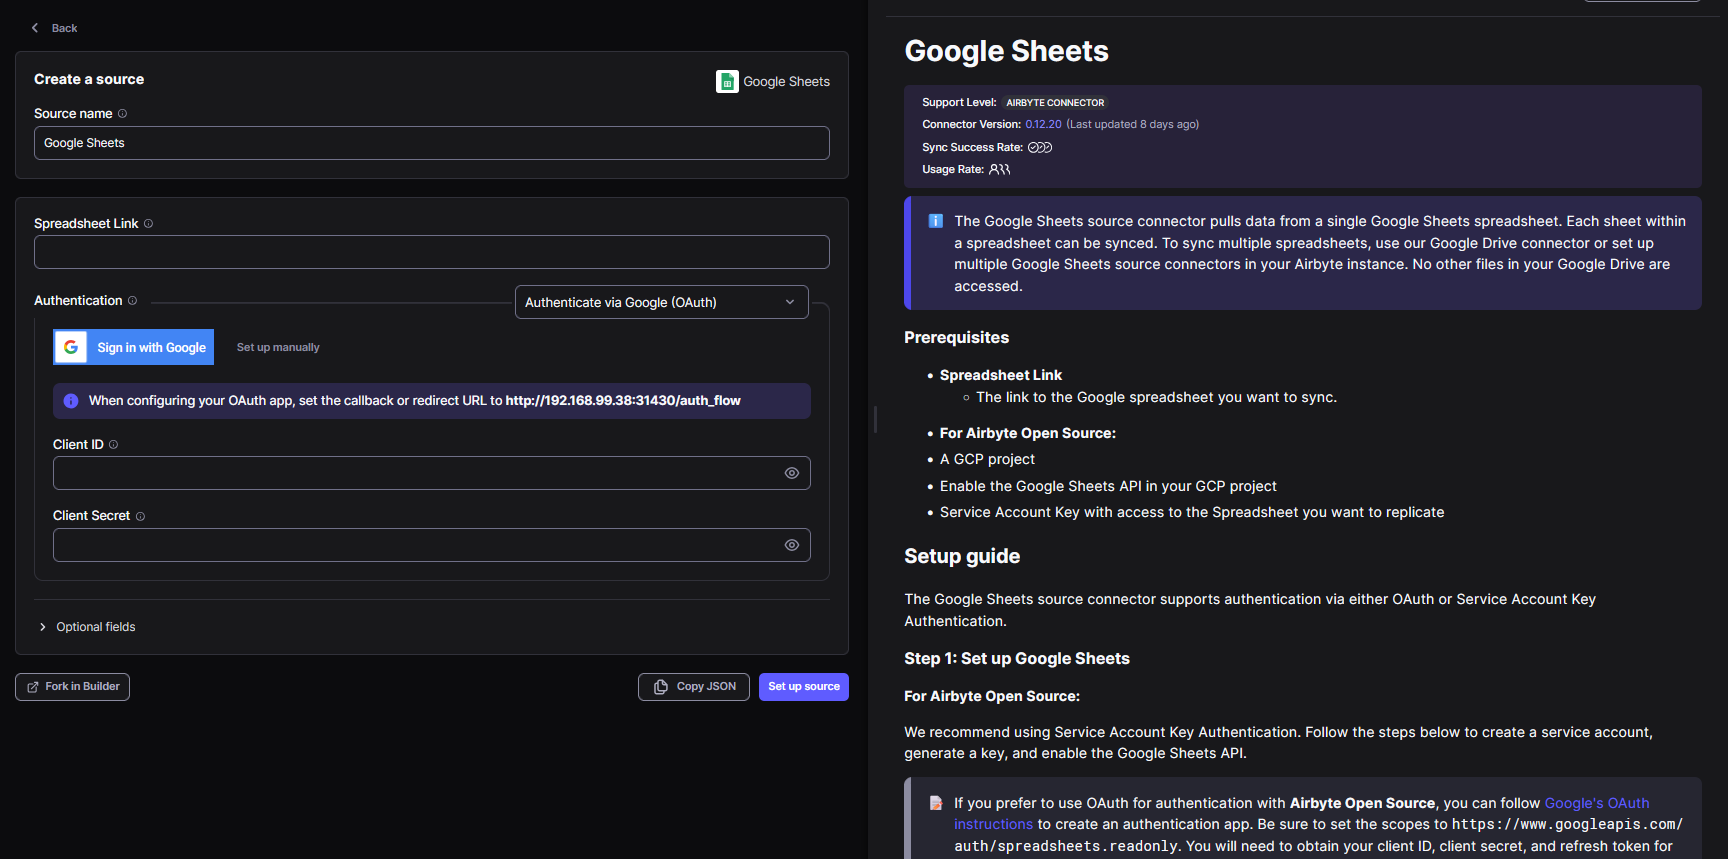
Task: Click Copy JSON button
Action: coord(694,687)
